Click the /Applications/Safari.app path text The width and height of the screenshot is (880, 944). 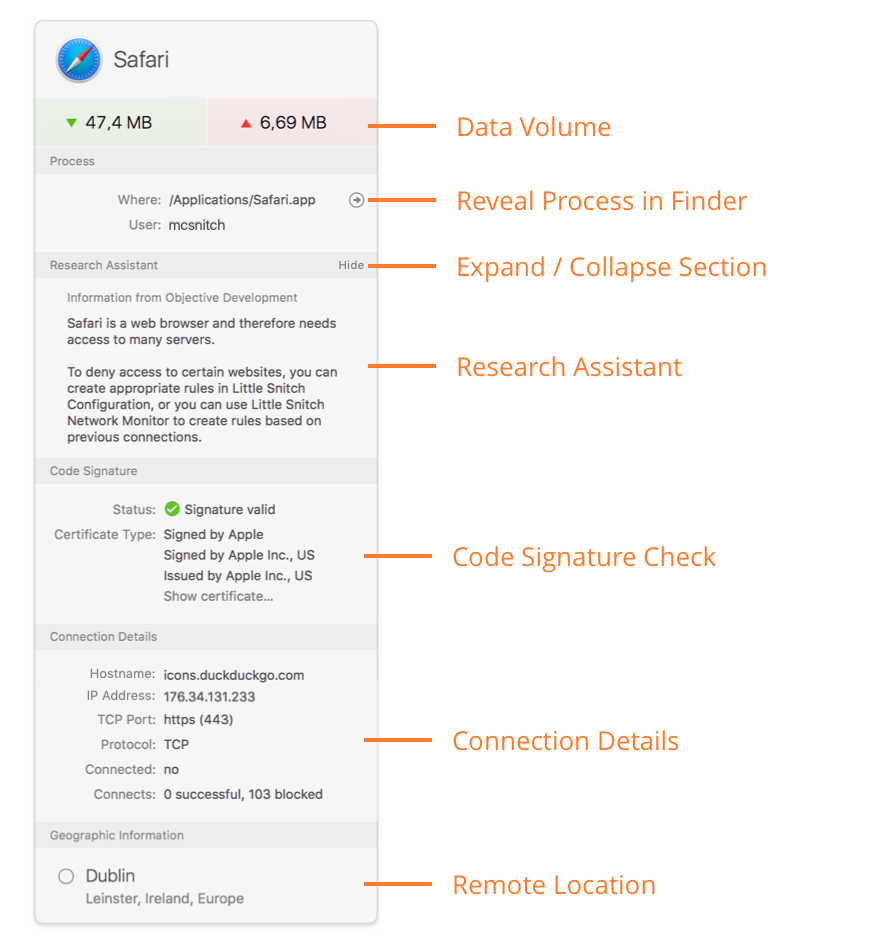pyautogui.click(x=242, y=200)
